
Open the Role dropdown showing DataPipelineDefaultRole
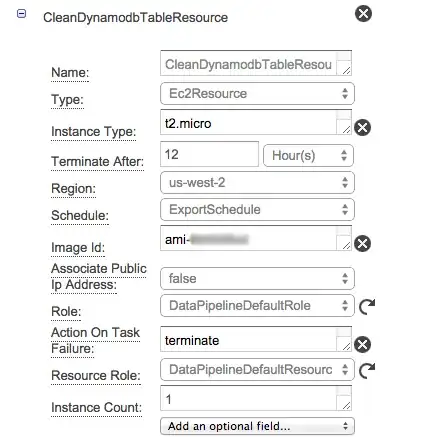pyautogui.click(x=257, y=306)
